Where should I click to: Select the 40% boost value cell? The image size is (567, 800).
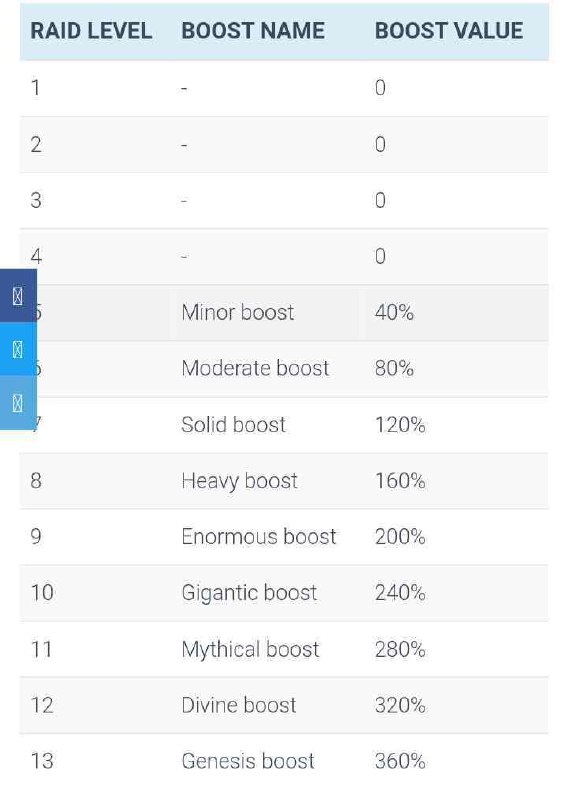click(x=394, y=312)
